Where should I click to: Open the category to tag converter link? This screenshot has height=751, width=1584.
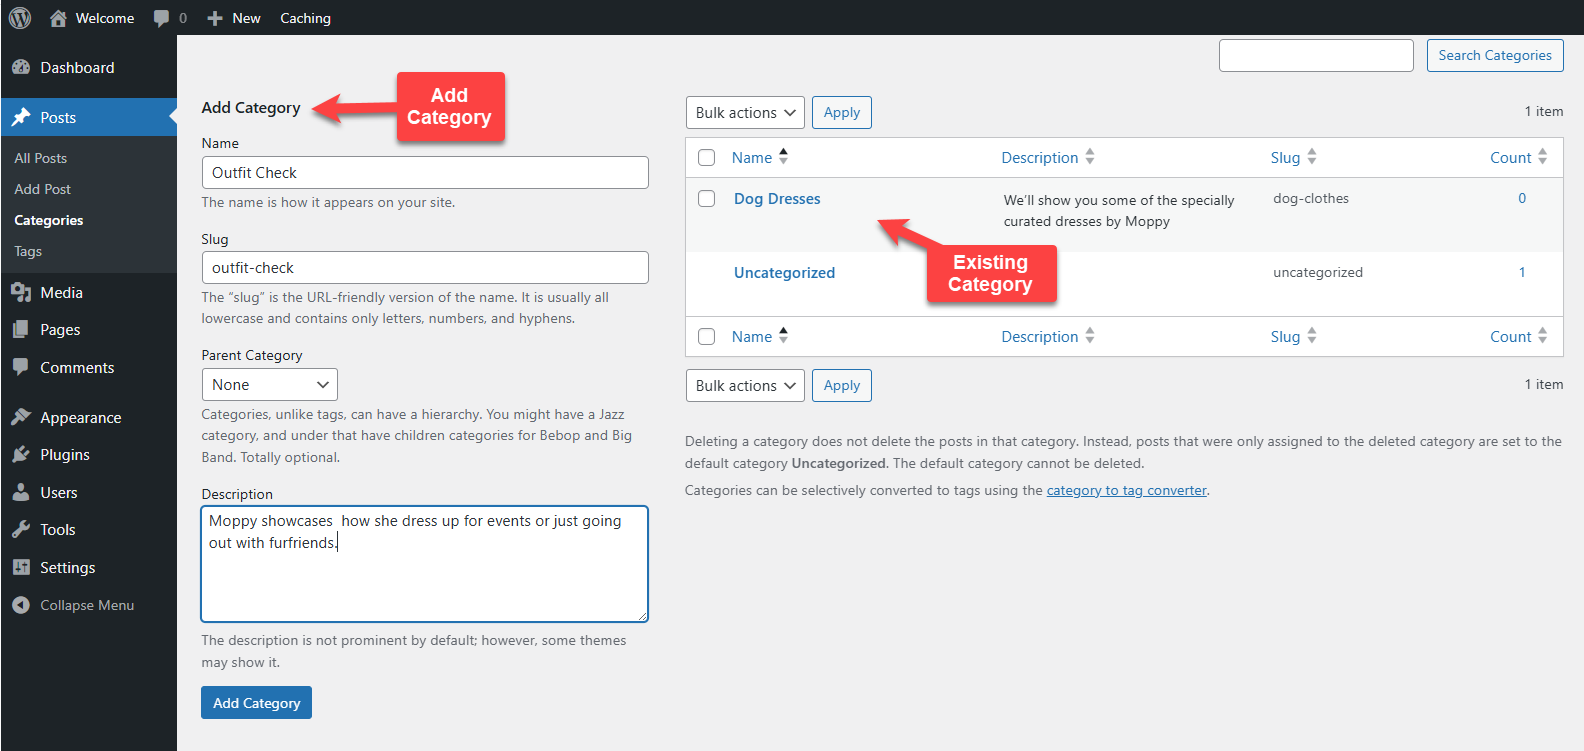point(1126,490)
